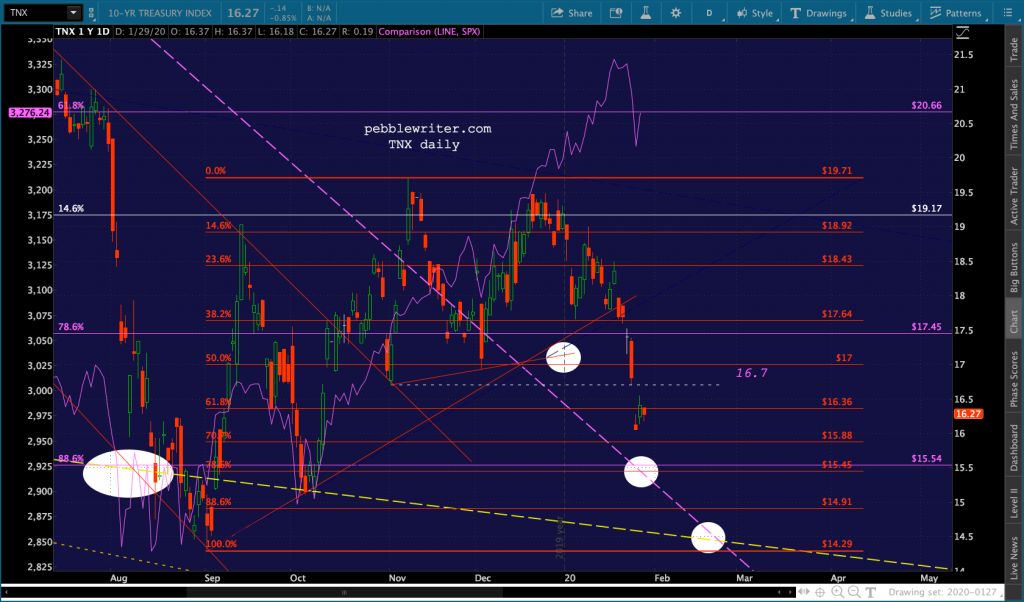Open the flask lab icon in toolbar
The height and width of the screenshot is (602, 1024).
tap(645, 13)
